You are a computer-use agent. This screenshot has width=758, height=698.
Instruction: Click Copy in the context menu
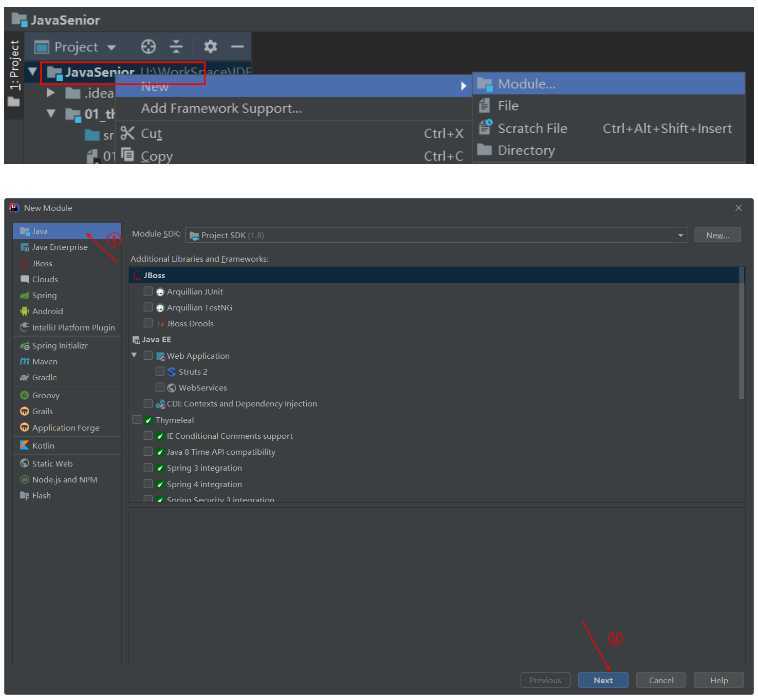tap(293, 156)
